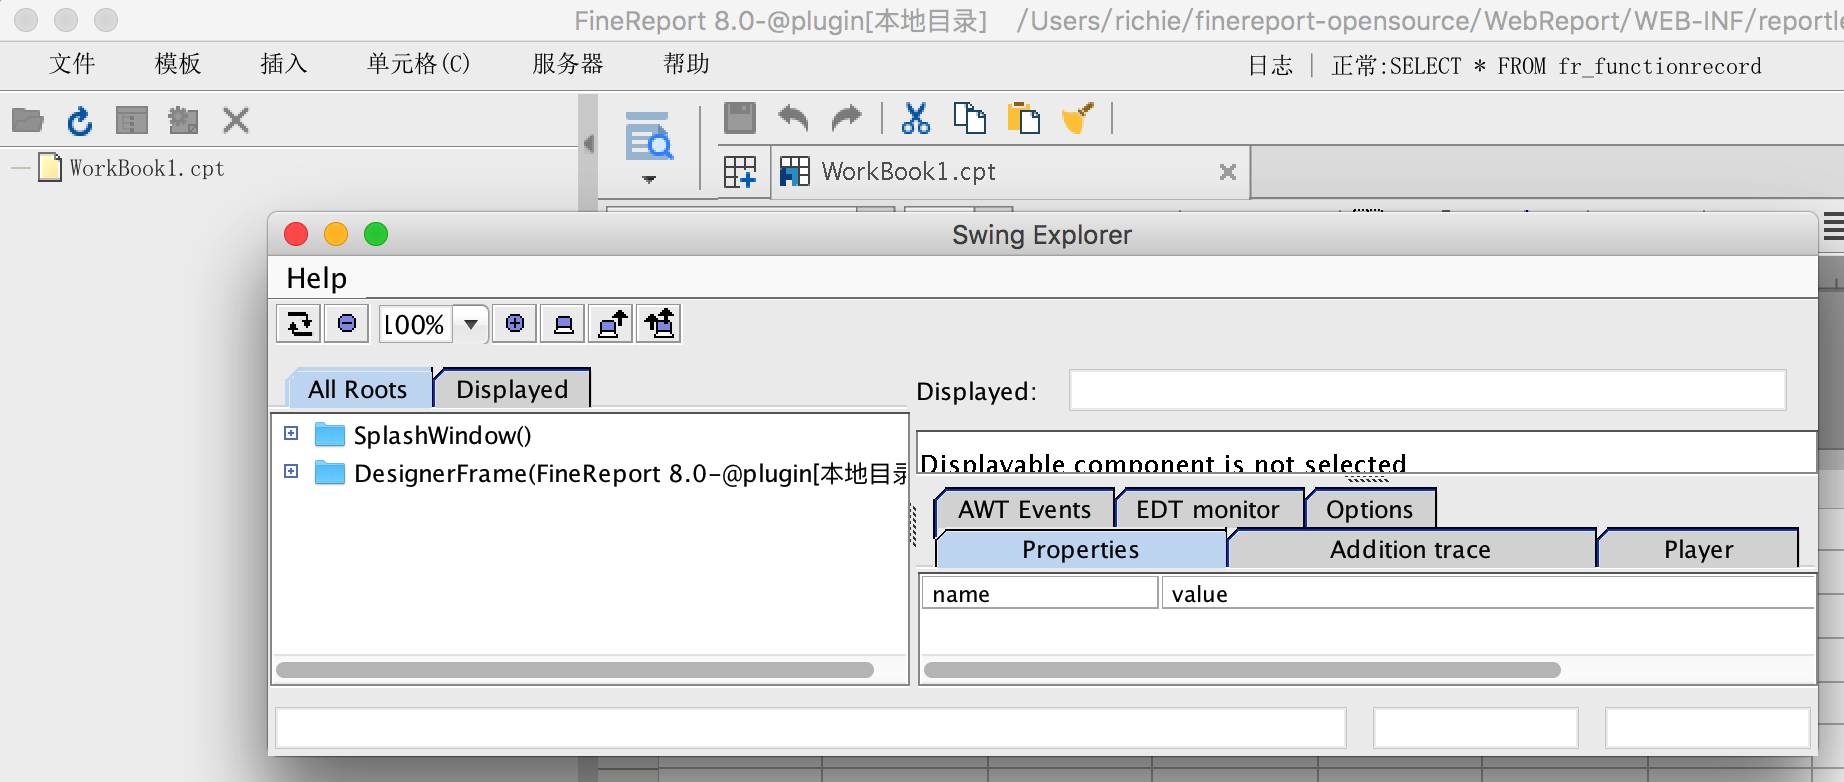This screenshot has height=782, width=1844.
Task: Click the format painter brush icon
Action: 1077,118
